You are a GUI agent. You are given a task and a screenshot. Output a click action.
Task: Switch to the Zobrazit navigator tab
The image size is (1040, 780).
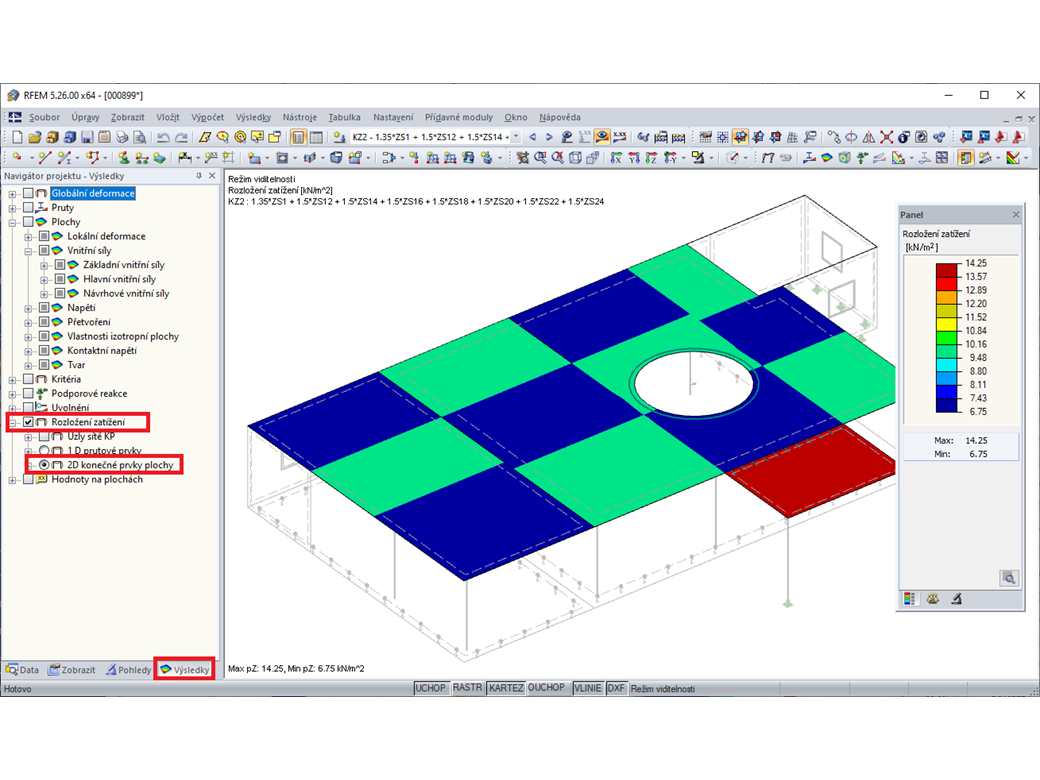(x=72, y=670)
